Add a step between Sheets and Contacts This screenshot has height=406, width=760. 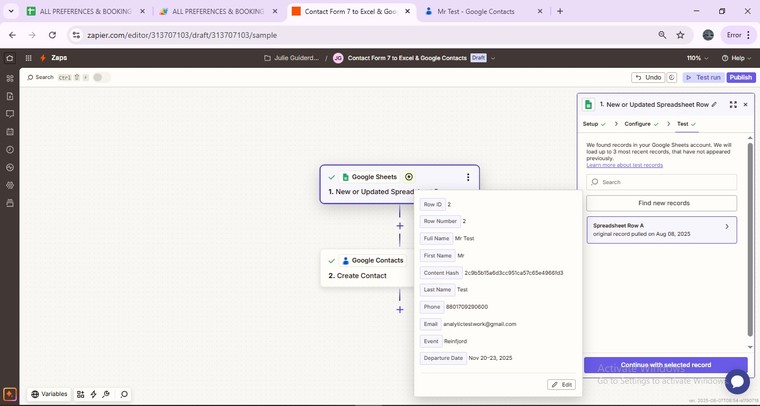tap(399, 226)
